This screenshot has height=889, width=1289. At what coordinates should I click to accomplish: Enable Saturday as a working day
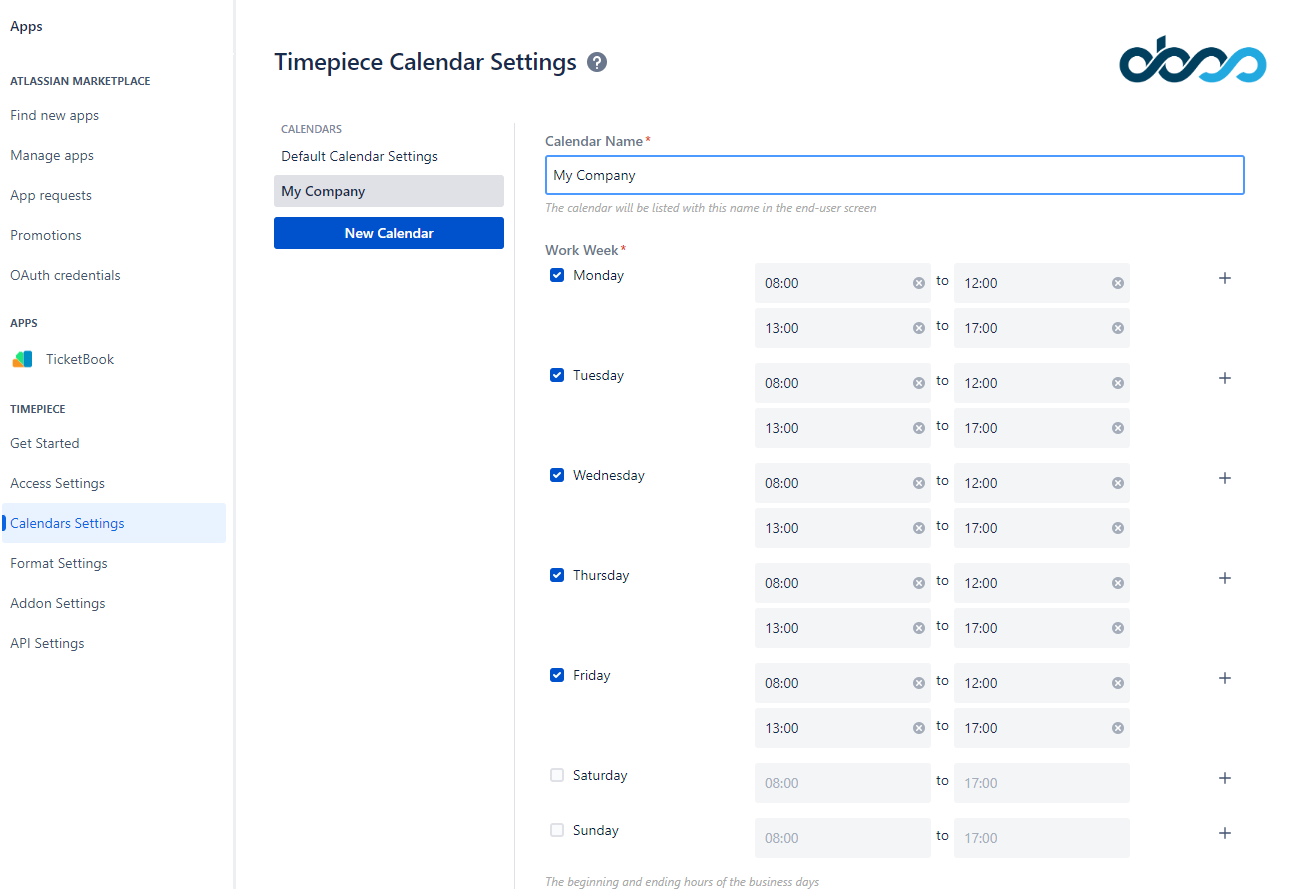tap(556, 774)
